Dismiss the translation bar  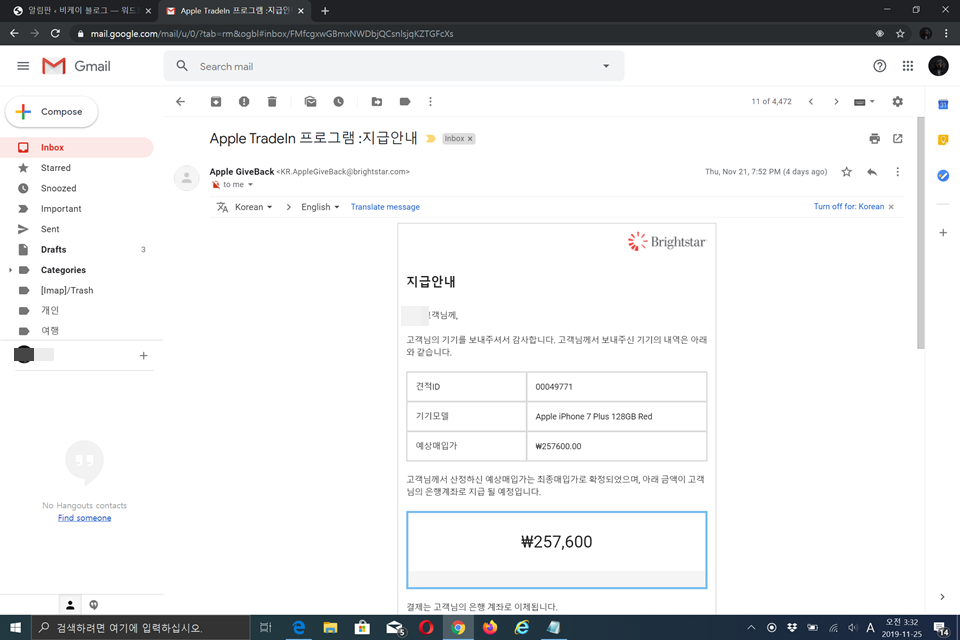click(x=891, y=207)
